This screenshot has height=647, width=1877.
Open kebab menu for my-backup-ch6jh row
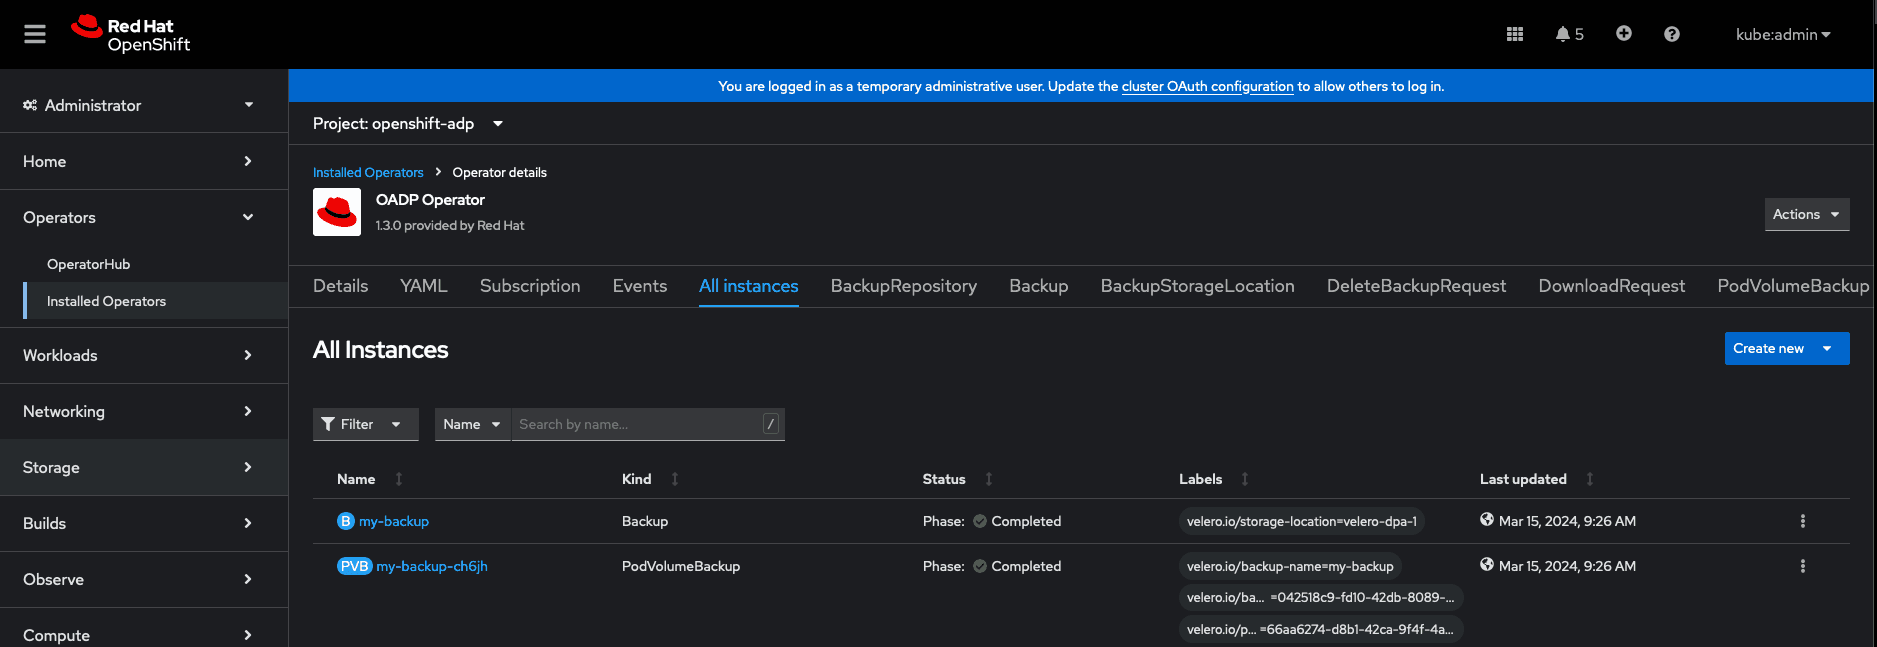(x=1803, y=566)
